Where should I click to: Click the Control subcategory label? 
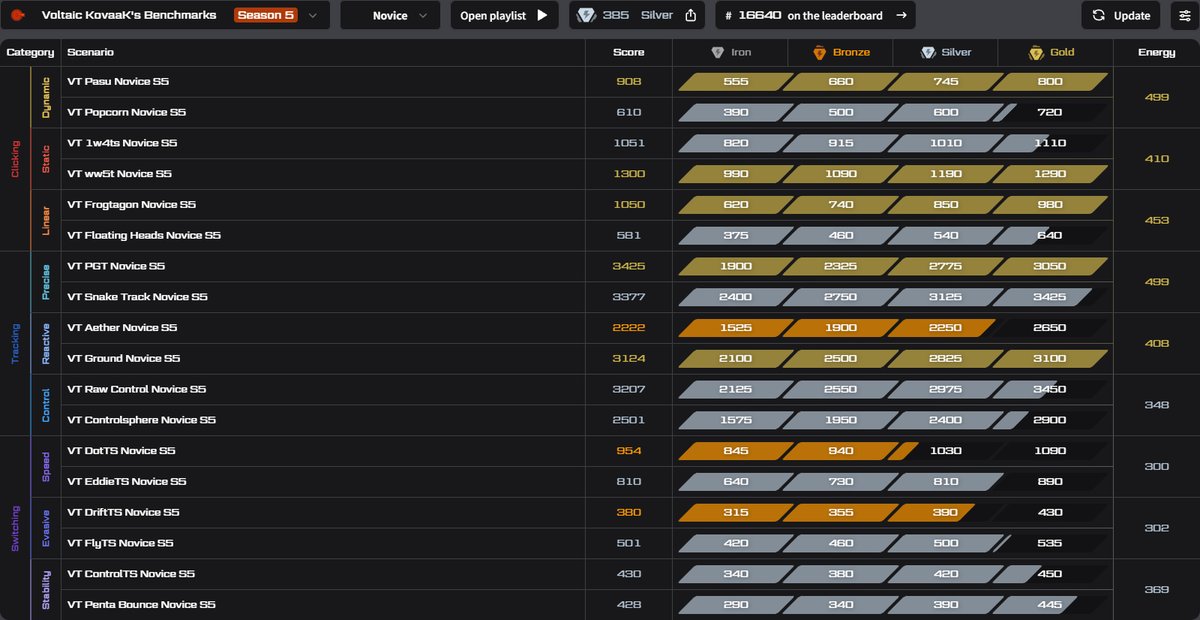click(x=46, y=404)
